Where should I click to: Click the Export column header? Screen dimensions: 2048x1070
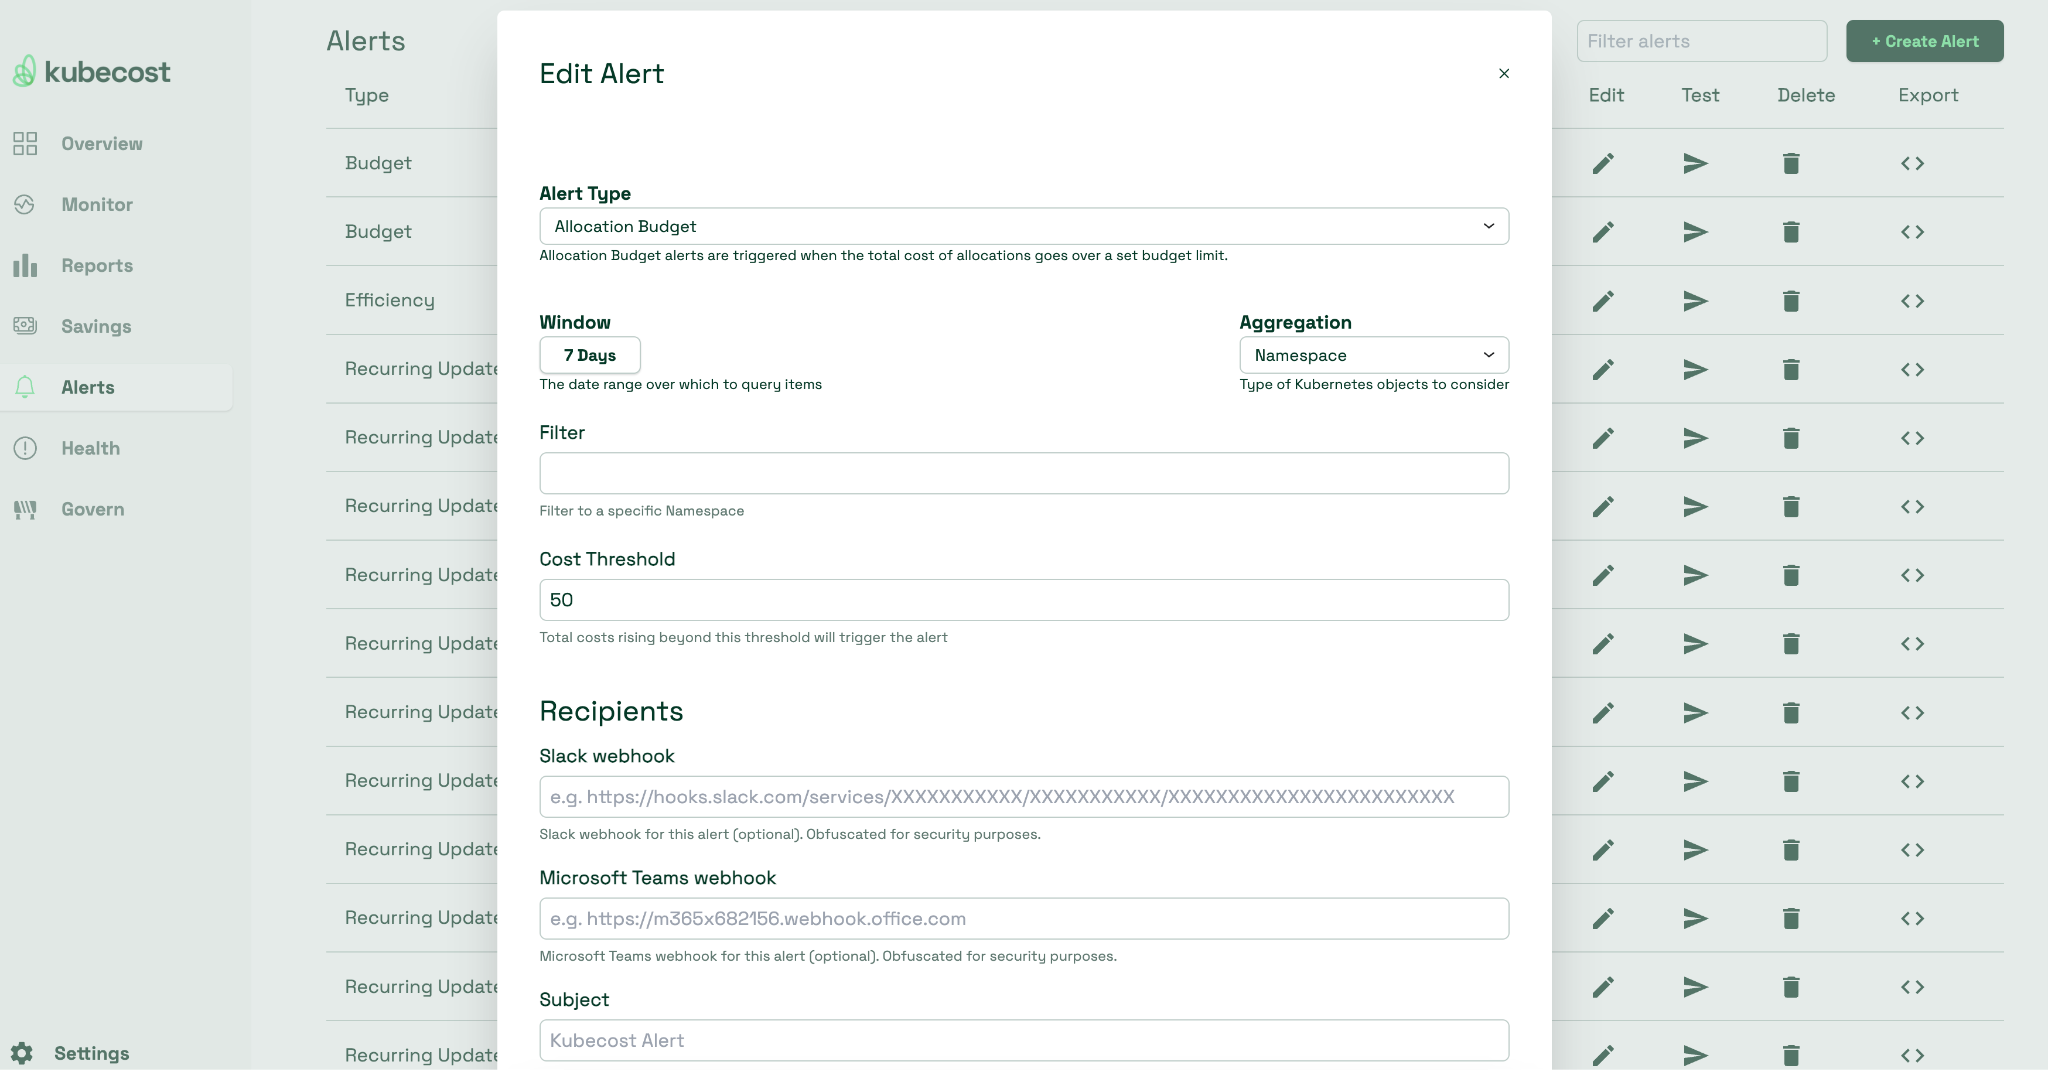coord(1928,95)
